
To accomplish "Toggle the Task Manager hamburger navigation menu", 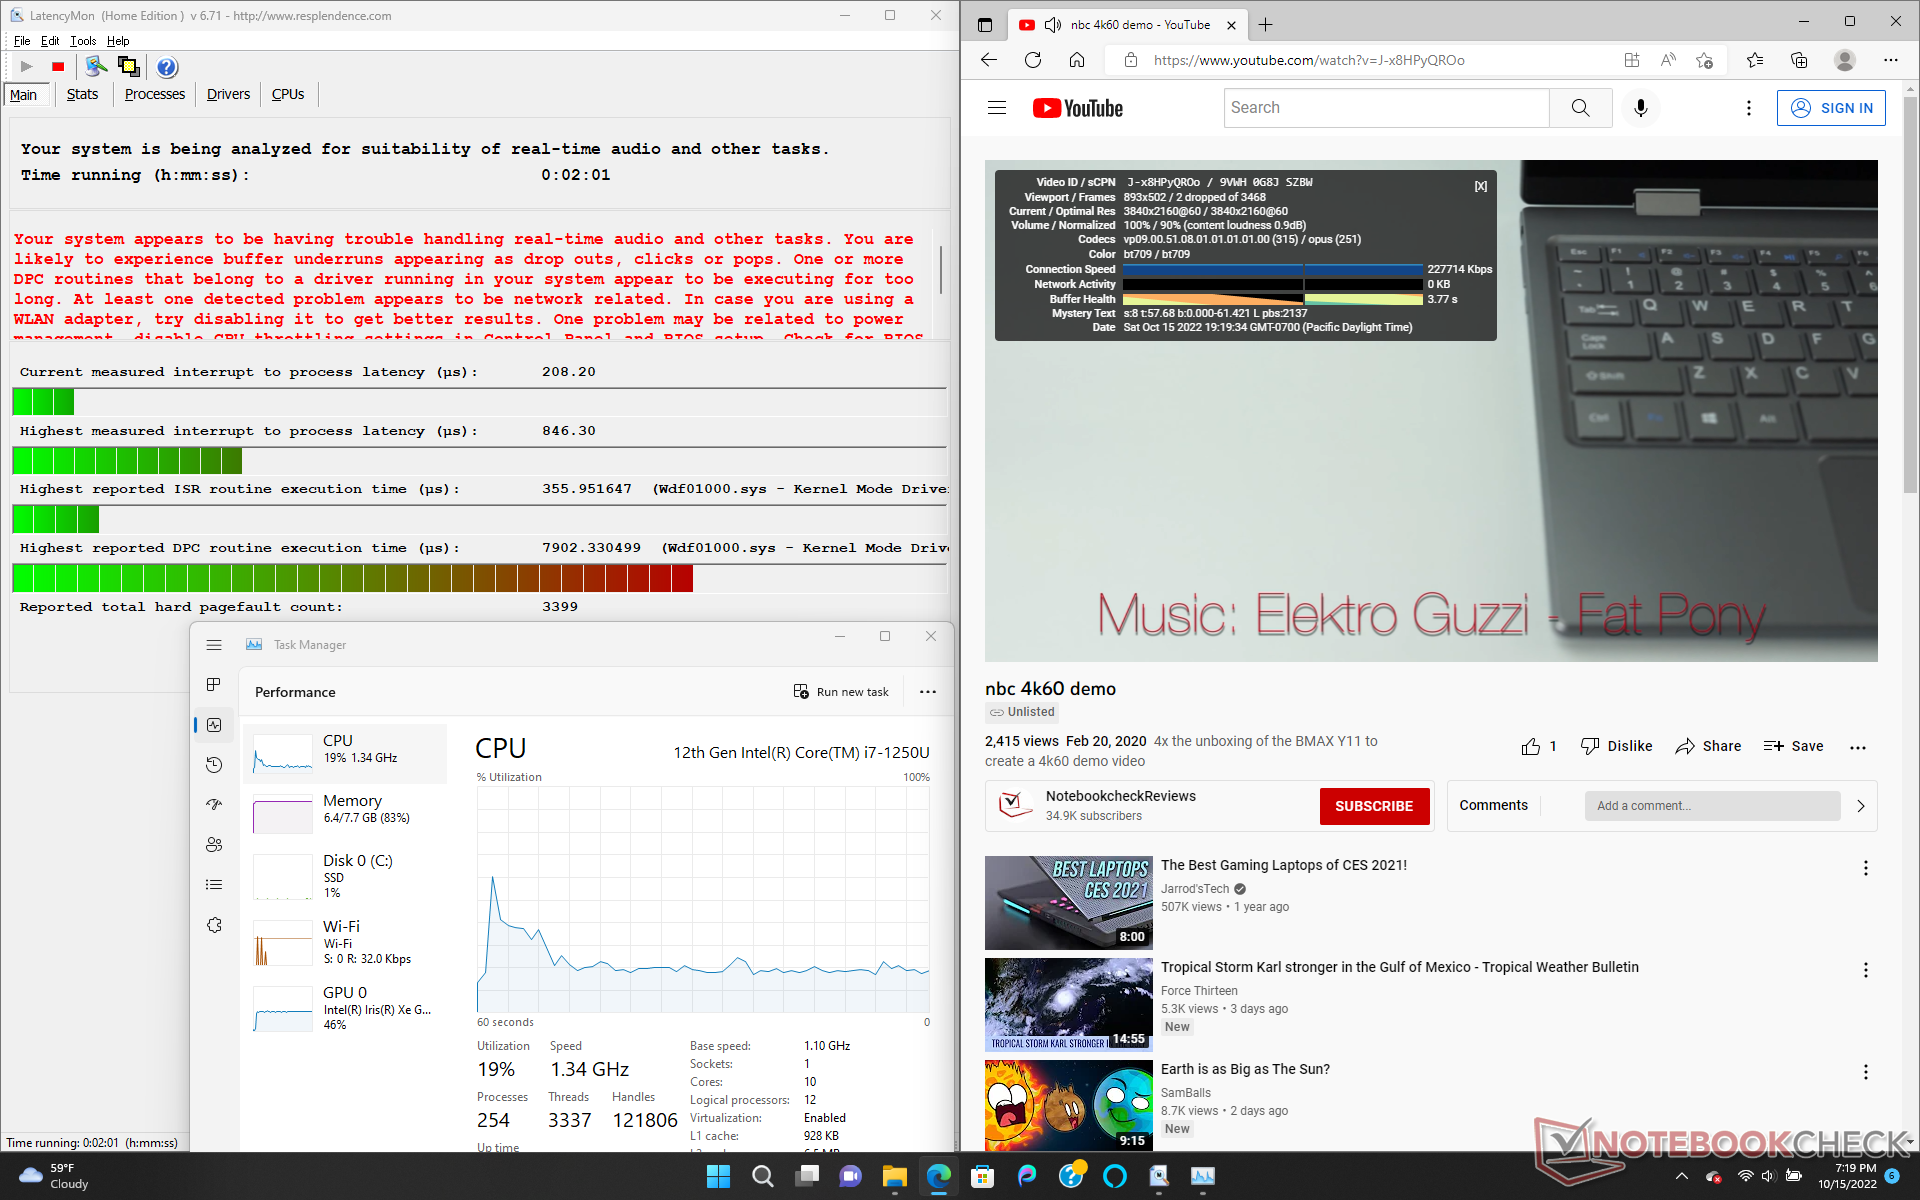I will click(x=214, y=645).
